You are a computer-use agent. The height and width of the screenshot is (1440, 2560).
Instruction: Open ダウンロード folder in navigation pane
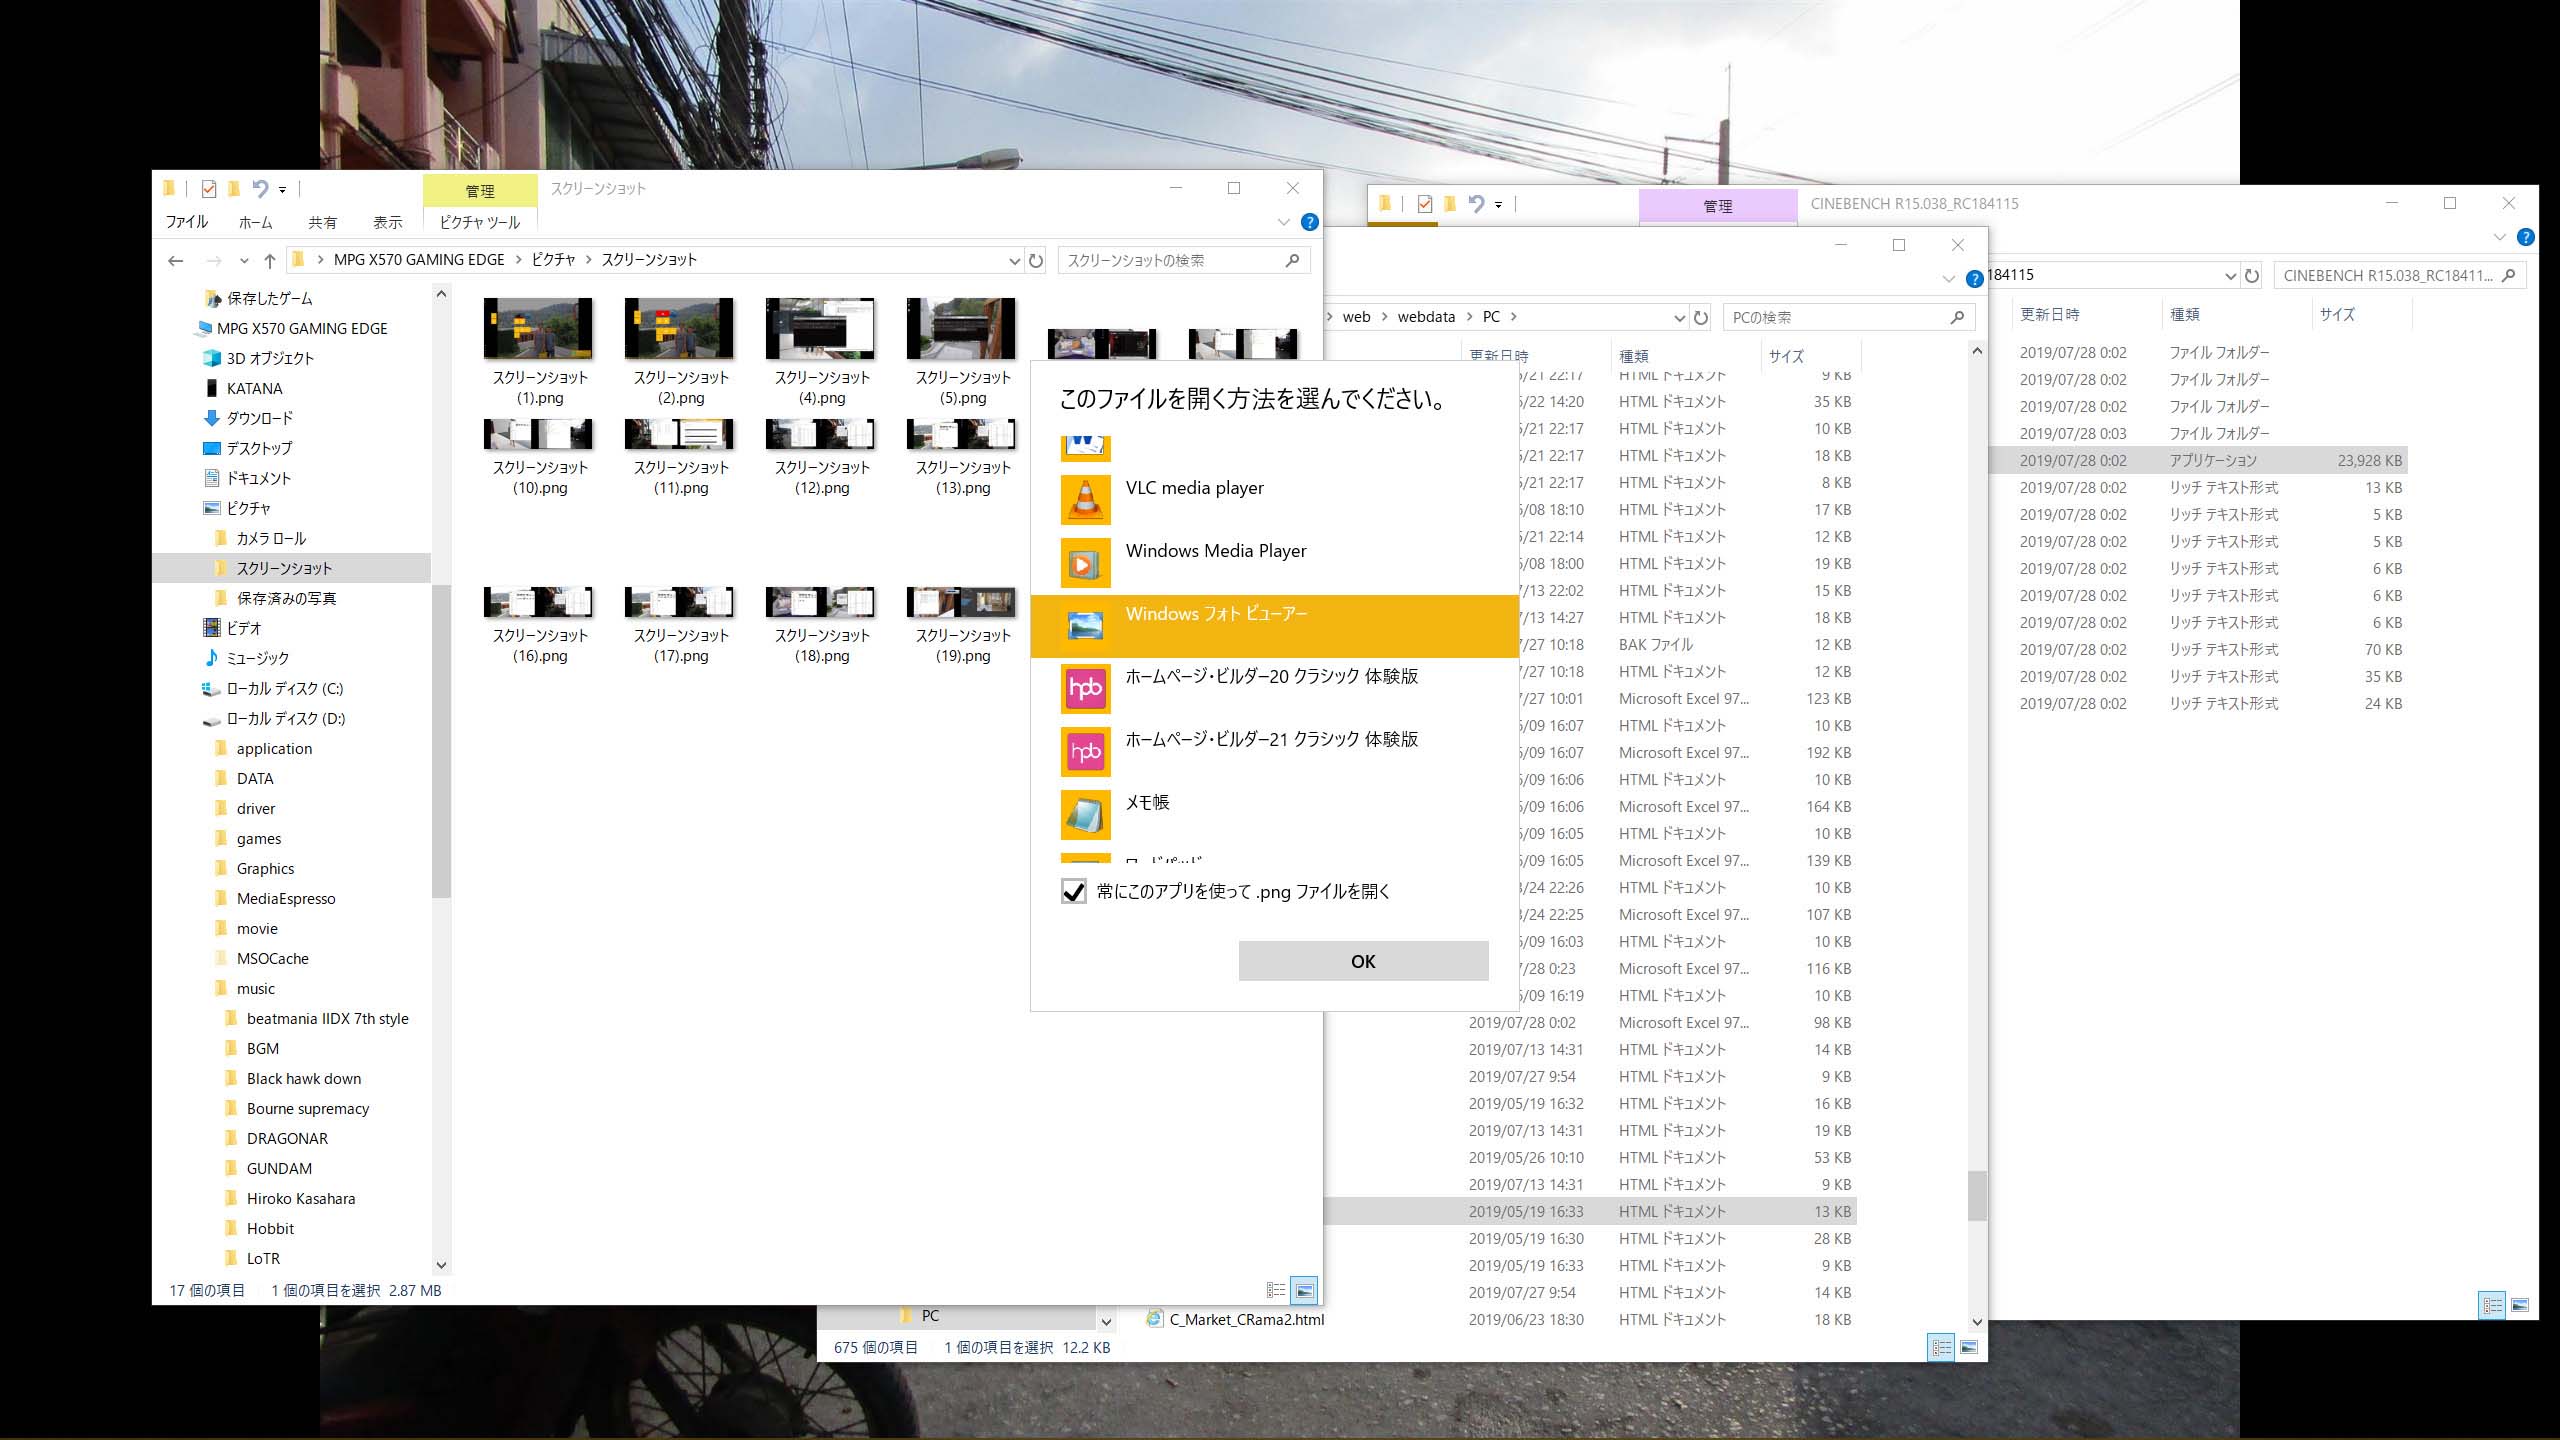click(x=259, y=418)
